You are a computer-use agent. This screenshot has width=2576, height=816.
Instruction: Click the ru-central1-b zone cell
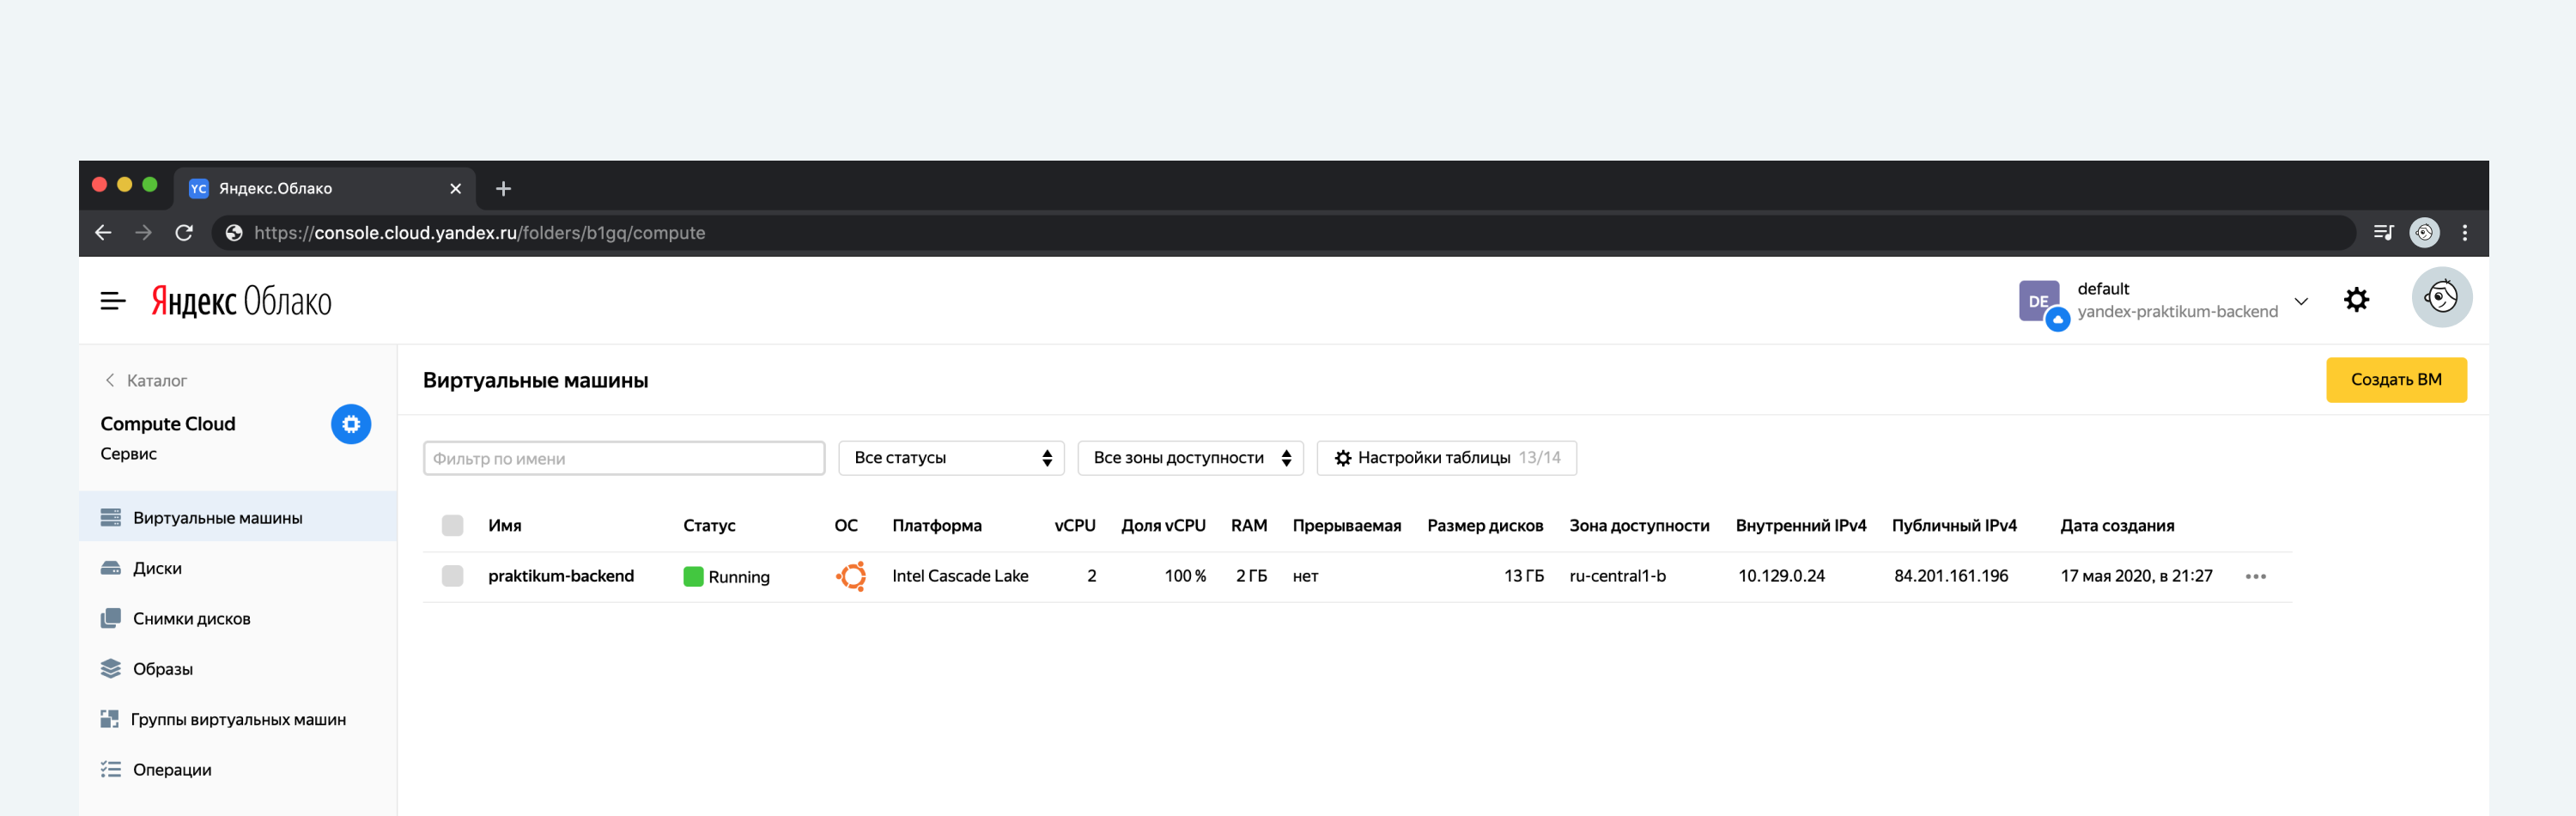coord(1617,576)
